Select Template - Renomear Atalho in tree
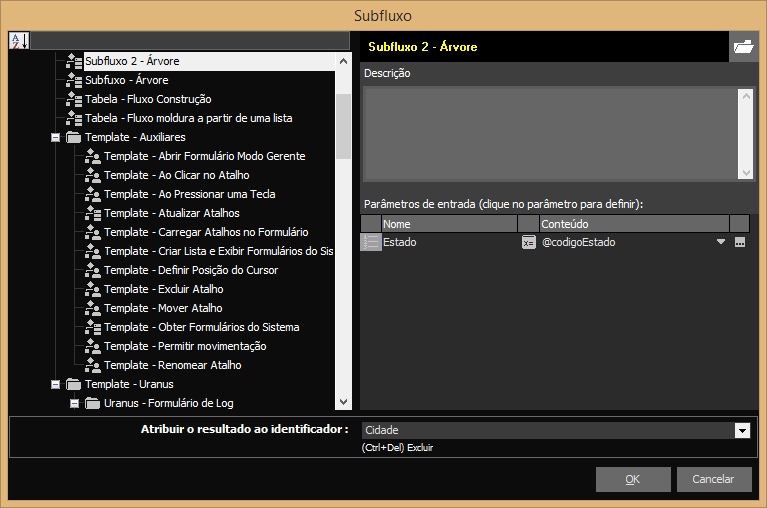Viewport: 767px width, 508px height. tap(172, 365)
